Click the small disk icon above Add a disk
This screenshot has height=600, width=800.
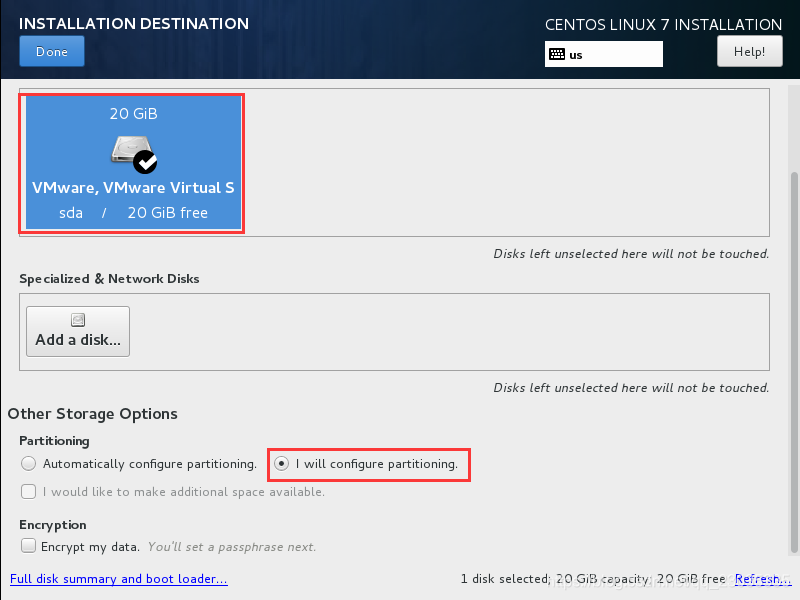78,320
